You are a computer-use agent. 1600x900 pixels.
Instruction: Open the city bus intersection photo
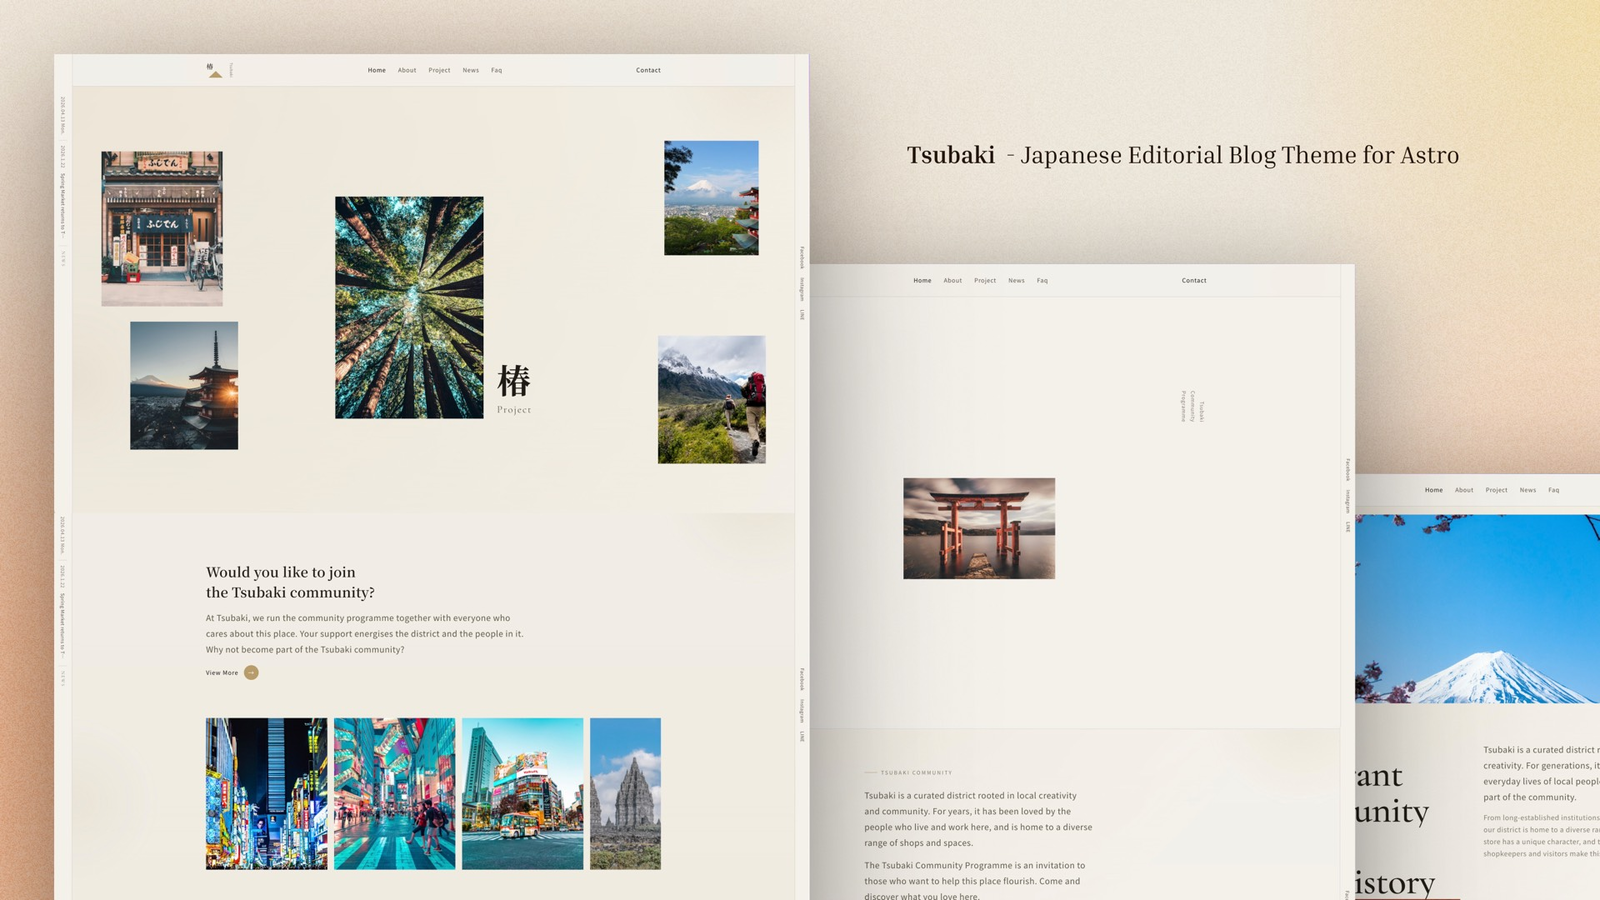coord(522,794)
